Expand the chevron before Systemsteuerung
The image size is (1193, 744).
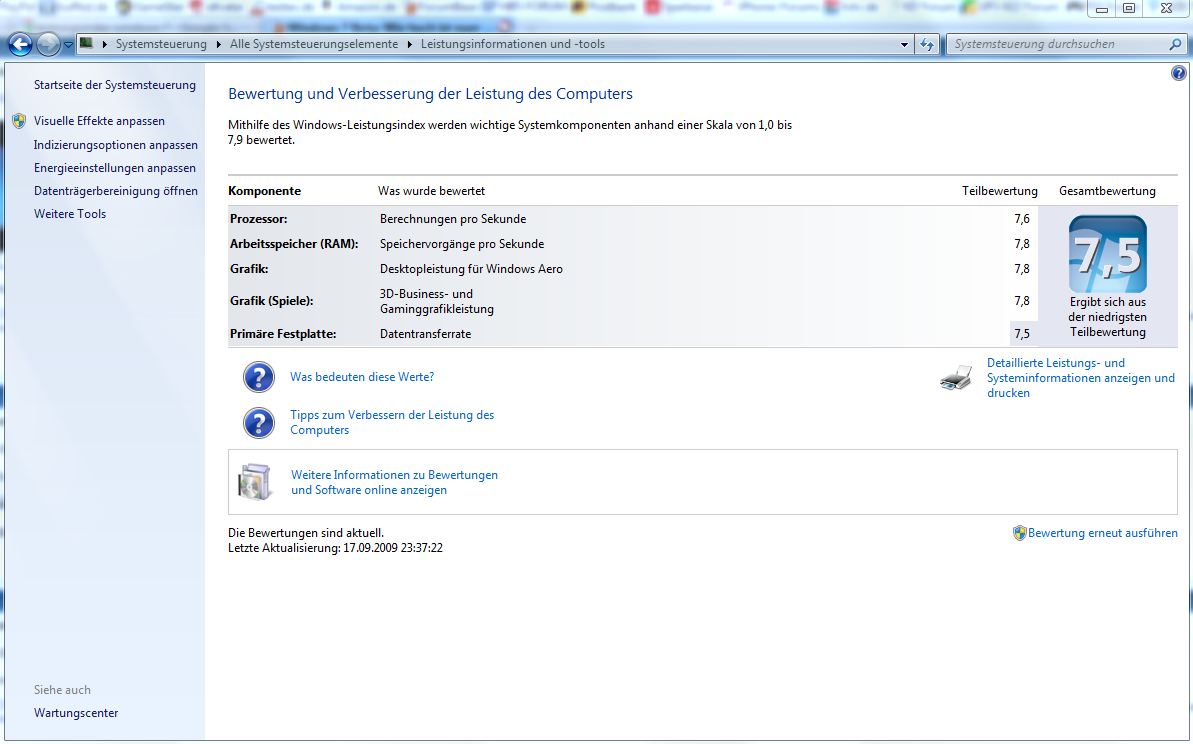pyautogui.click(x=104, y=44)
